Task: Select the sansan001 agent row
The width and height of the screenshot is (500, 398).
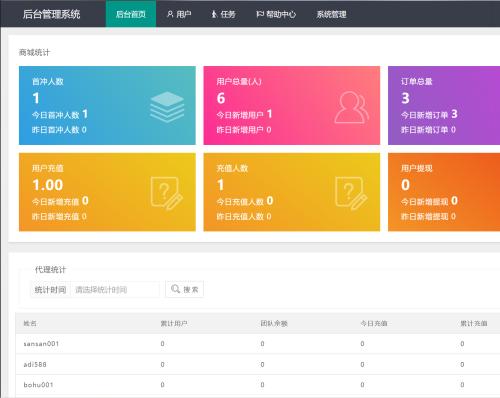Action: click(x=258, y=344)
